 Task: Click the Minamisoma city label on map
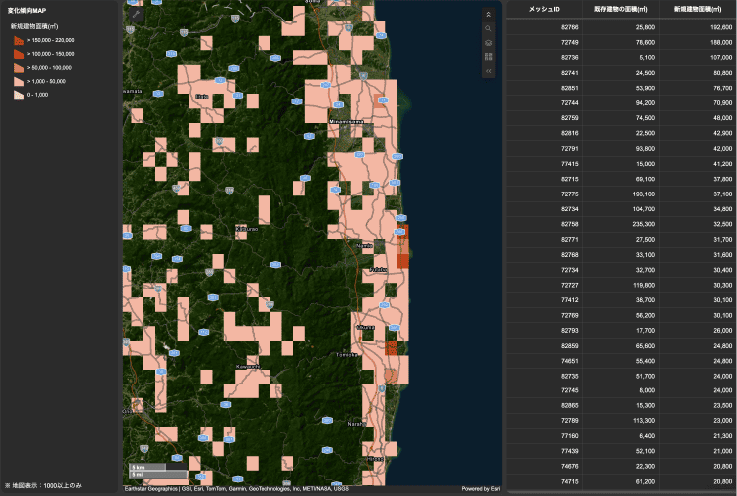click(x=348, y=122)
